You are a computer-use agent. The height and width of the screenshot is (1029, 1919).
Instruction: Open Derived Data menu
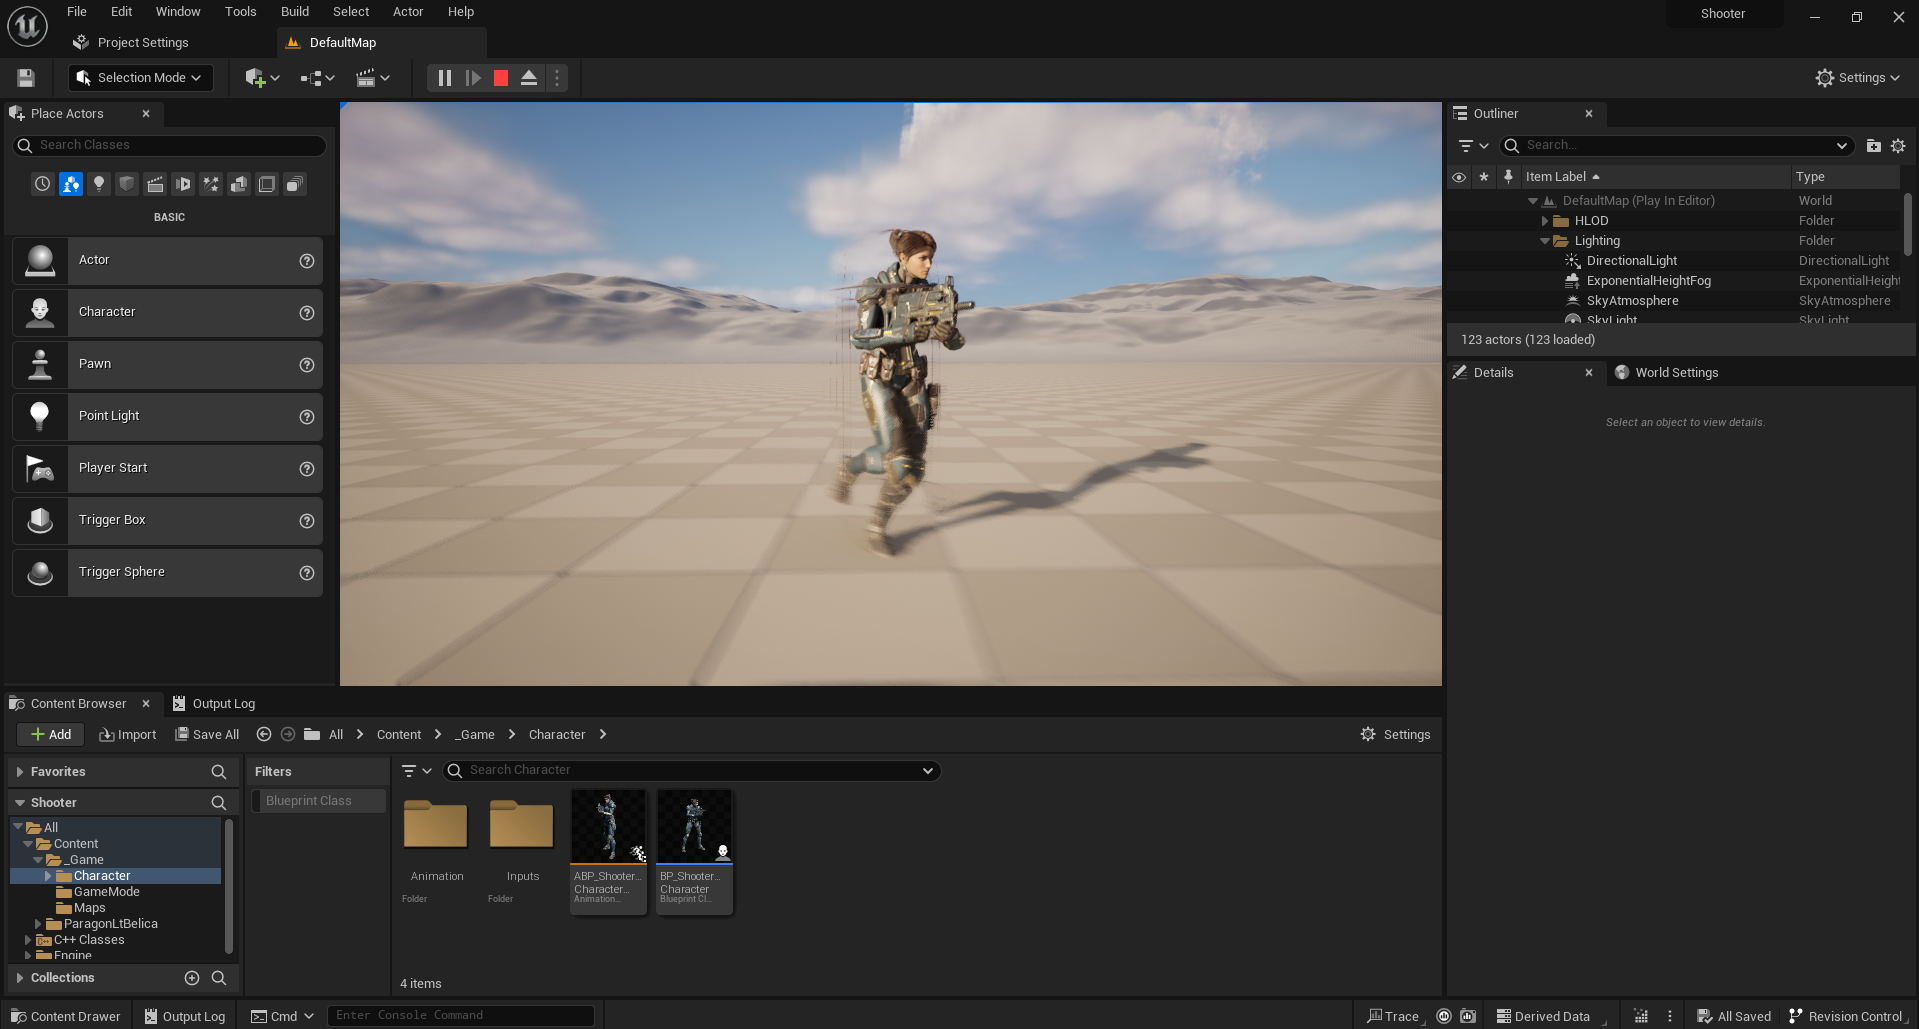[x=1543, y=1016]
